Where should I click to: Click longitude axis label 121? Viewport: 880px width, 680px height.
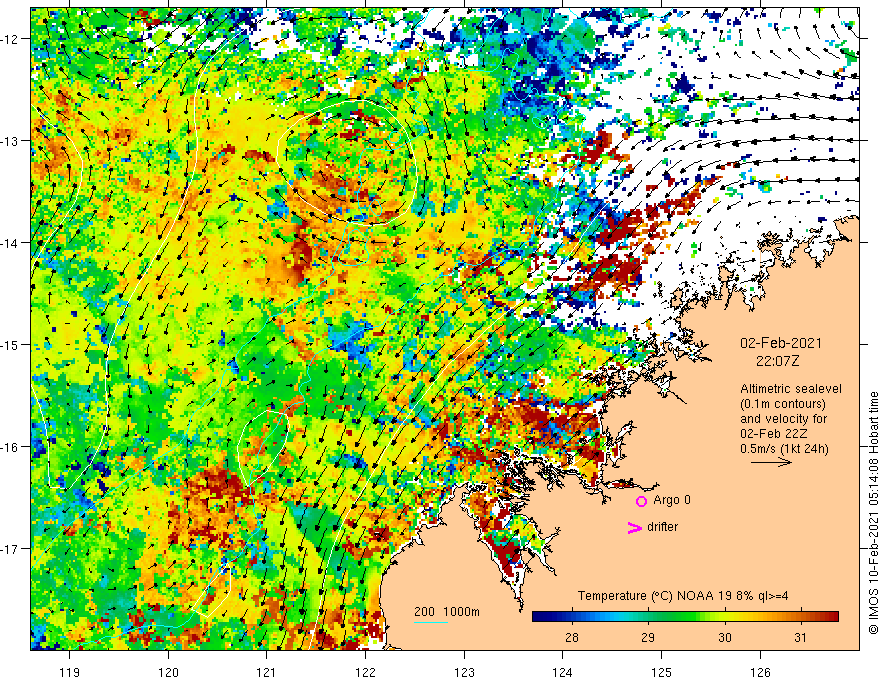[x=267, y=672]
